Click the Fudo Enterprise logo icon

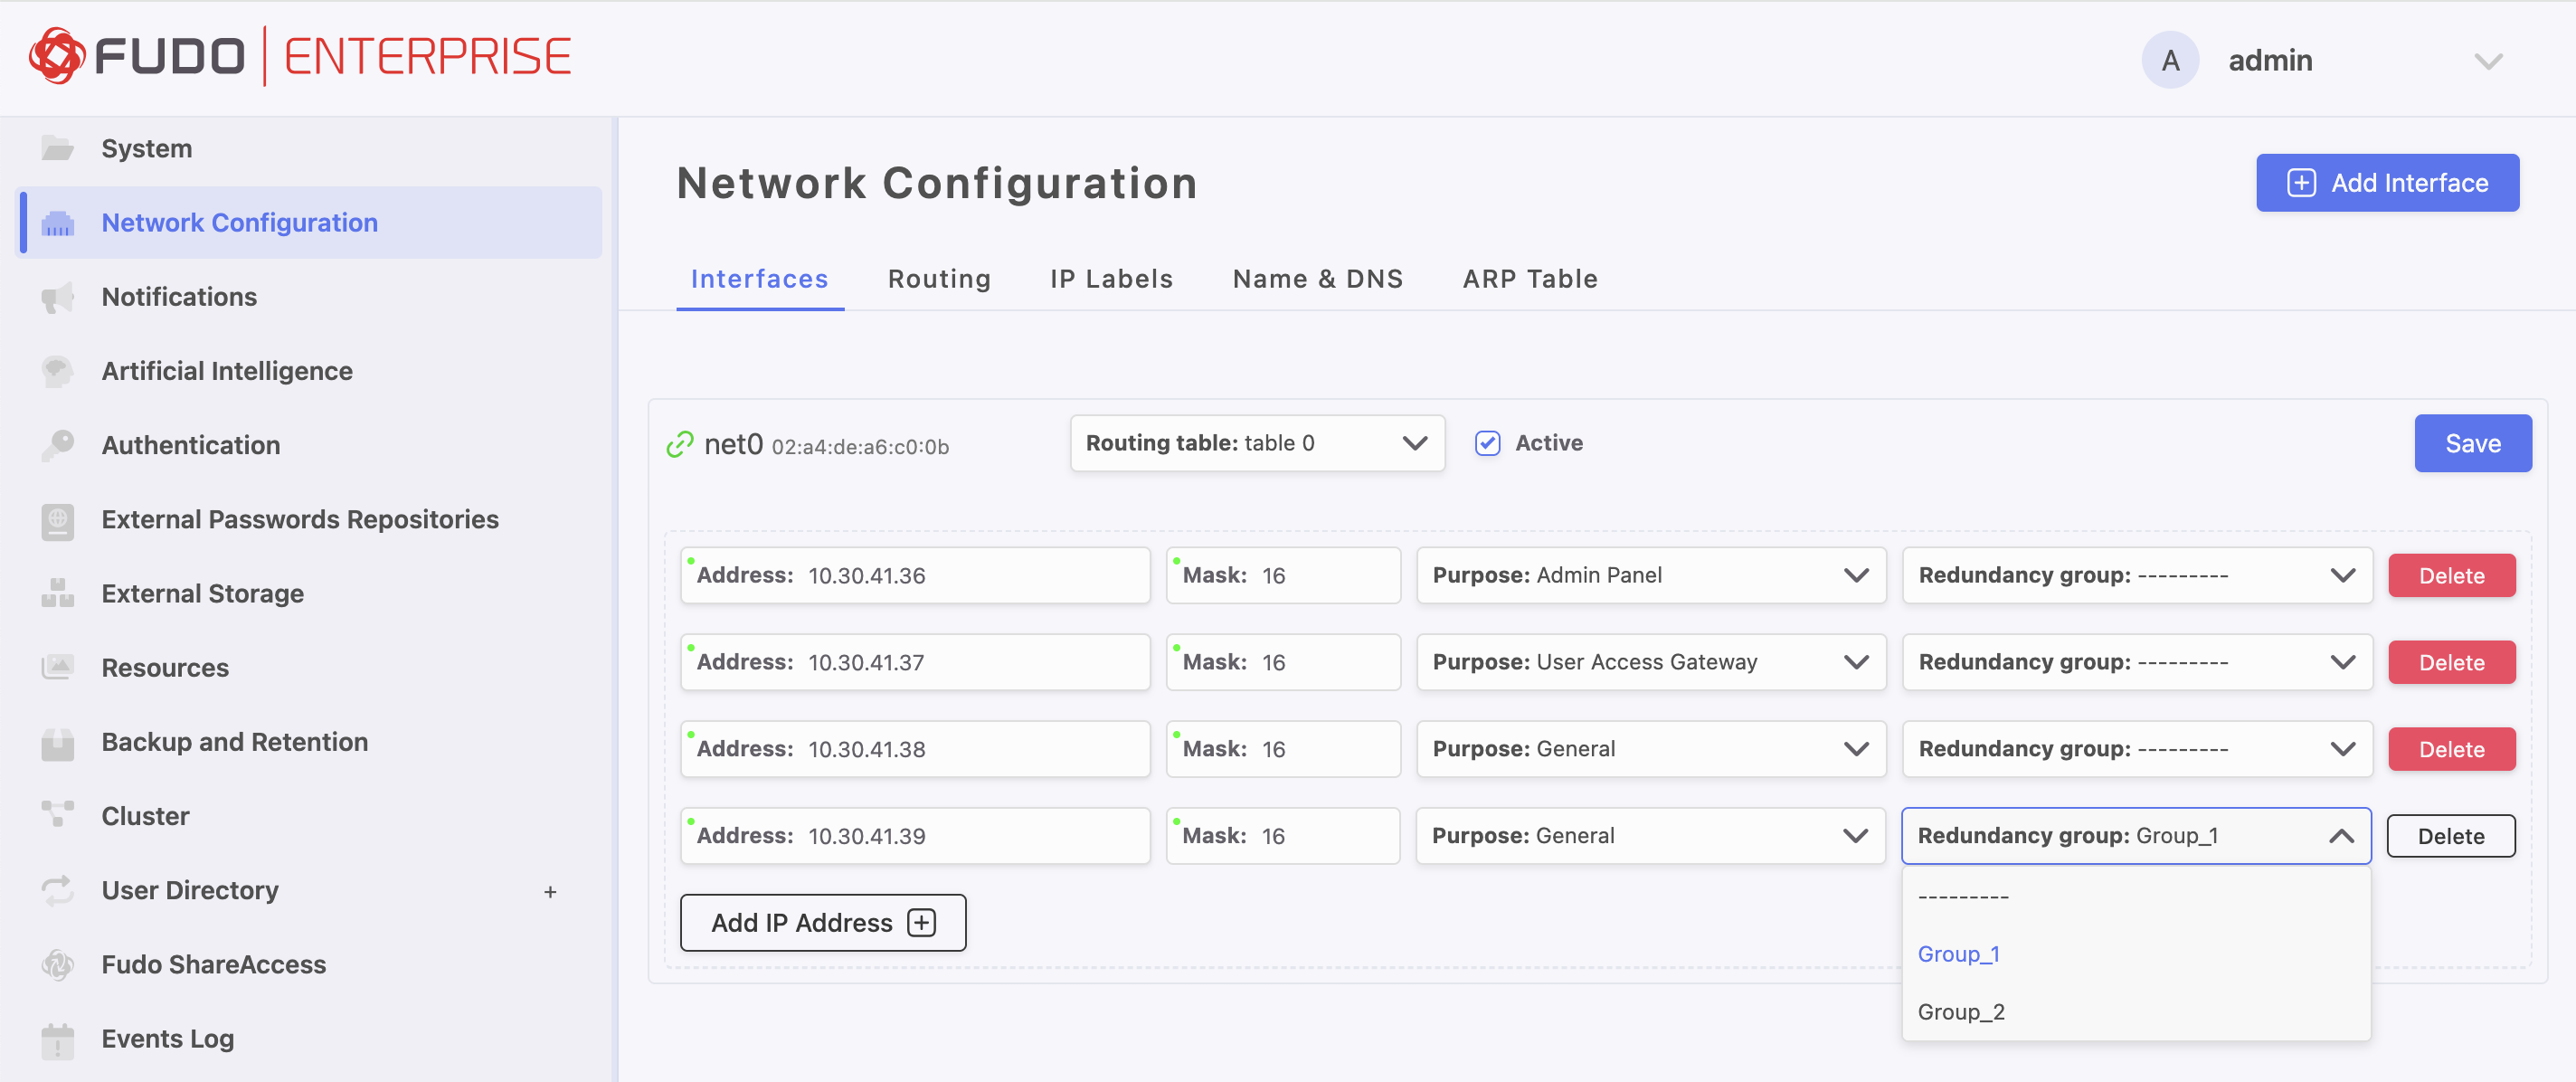click(57, 56)
